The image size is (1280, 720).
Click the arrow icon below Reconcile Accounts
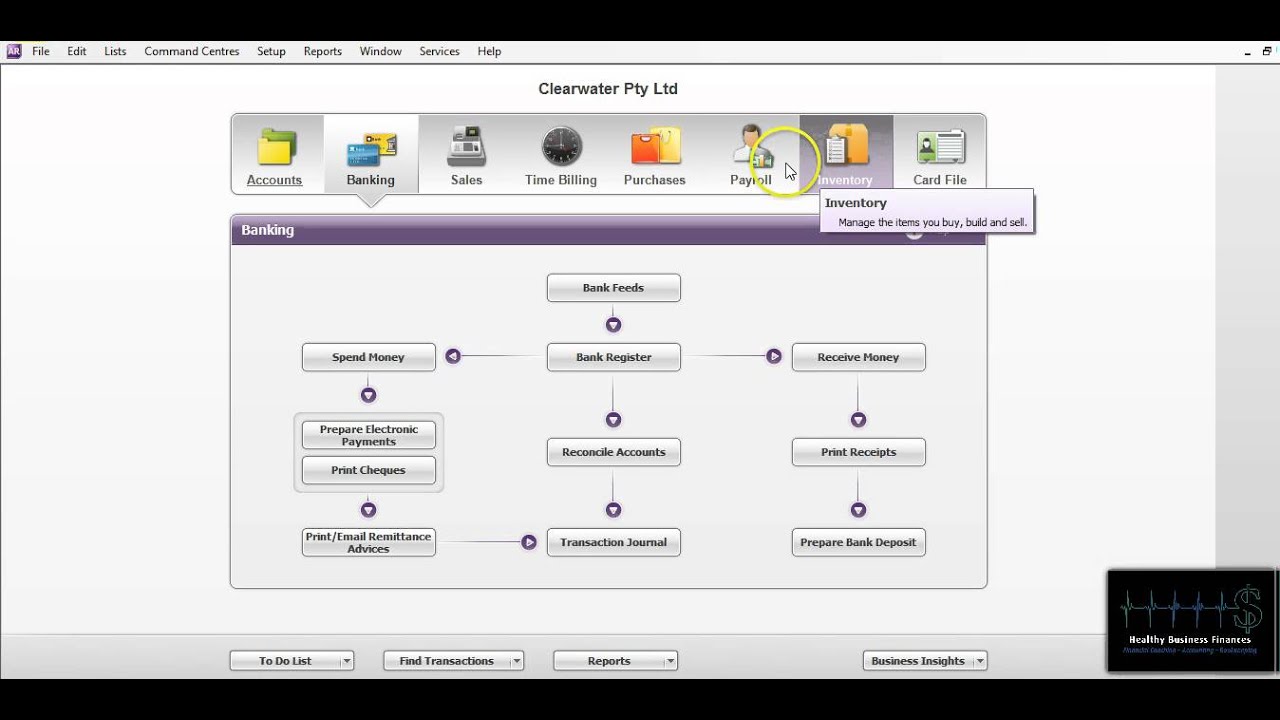coord(614,510)
